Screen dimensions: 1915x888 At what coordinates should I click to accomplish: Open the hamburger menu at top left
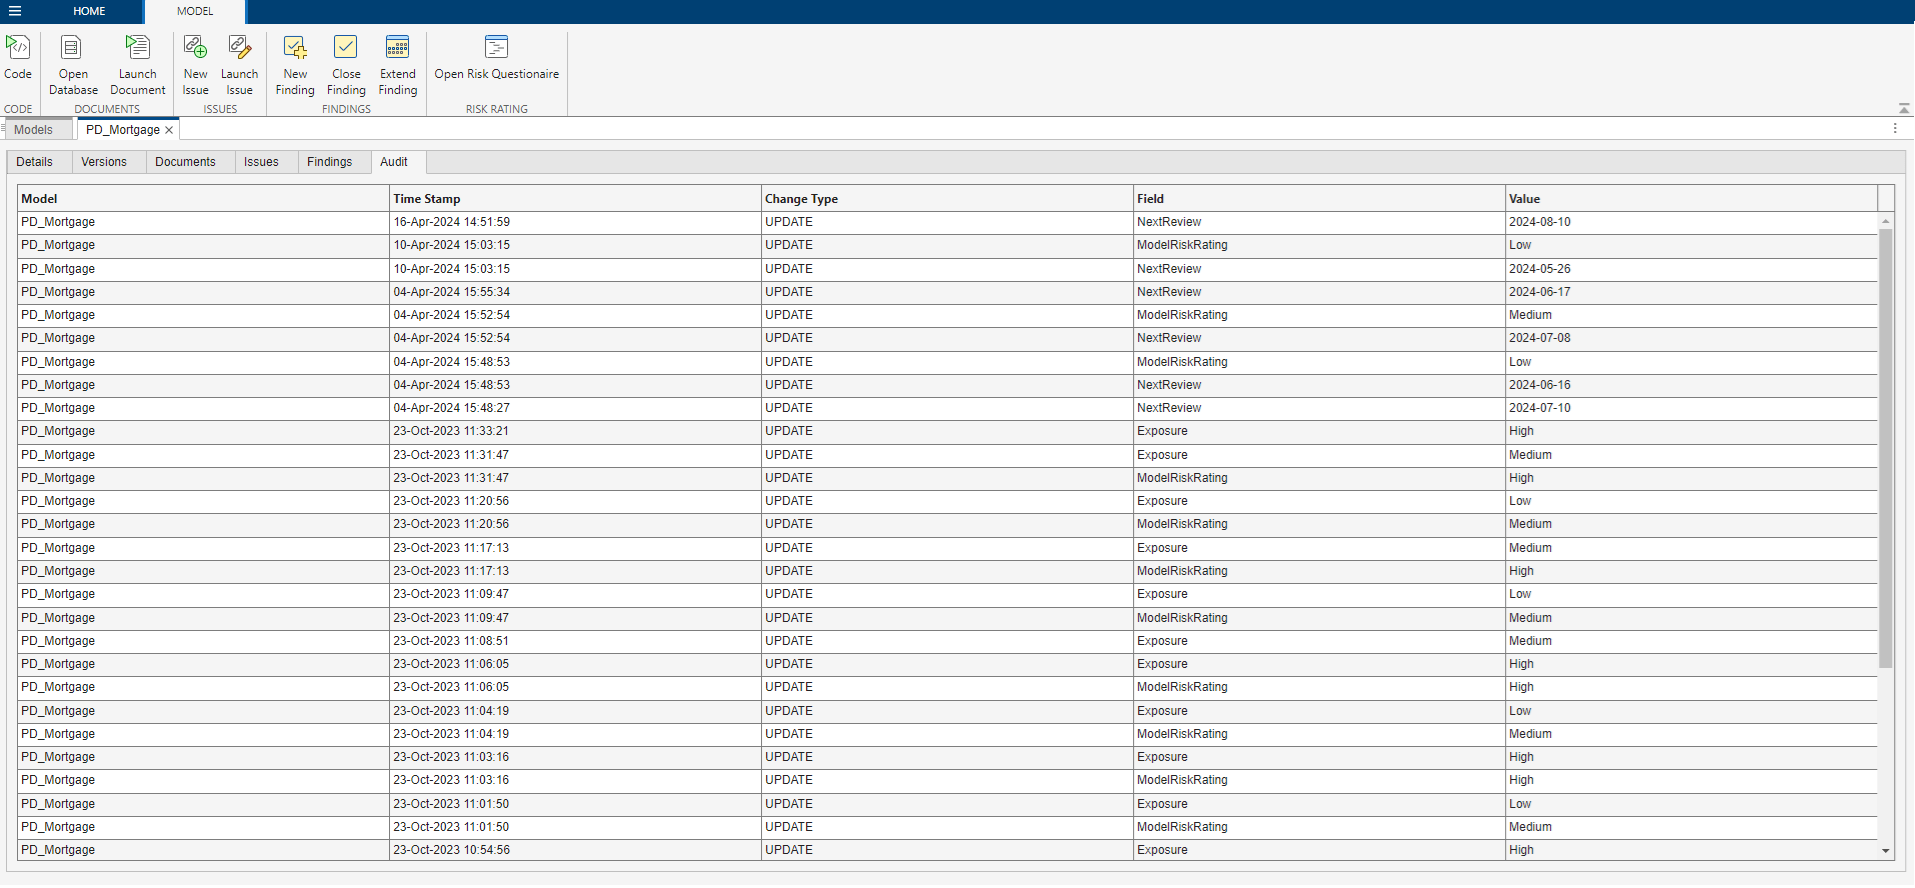coord(15,11)
